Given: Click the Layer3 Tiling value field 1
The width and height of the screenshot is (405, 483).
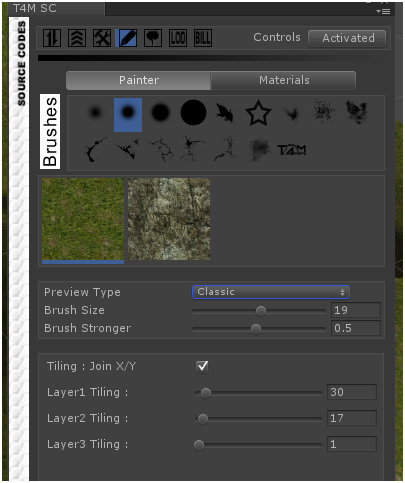Looking at the screenshot, I should tap(352, 444).
